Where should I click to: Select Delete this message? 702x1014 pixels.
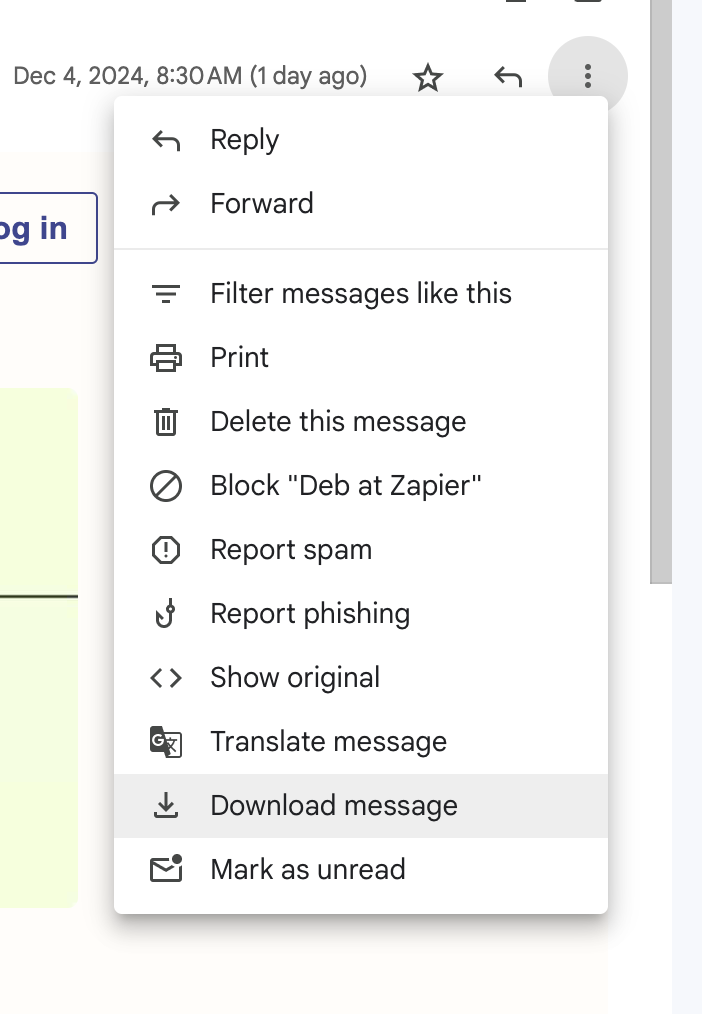pos(361,422)
